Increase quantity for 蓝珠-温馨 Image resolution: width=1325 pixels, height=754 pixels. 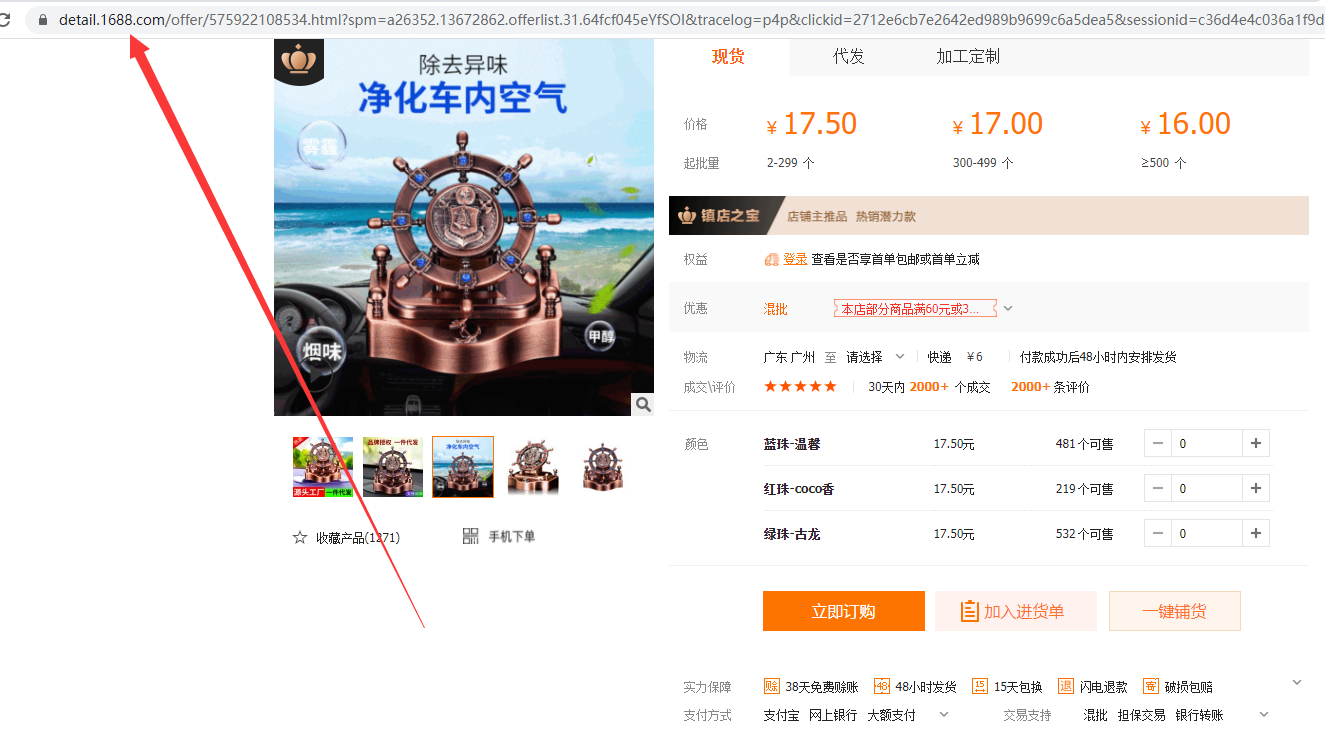(1256, 443)
